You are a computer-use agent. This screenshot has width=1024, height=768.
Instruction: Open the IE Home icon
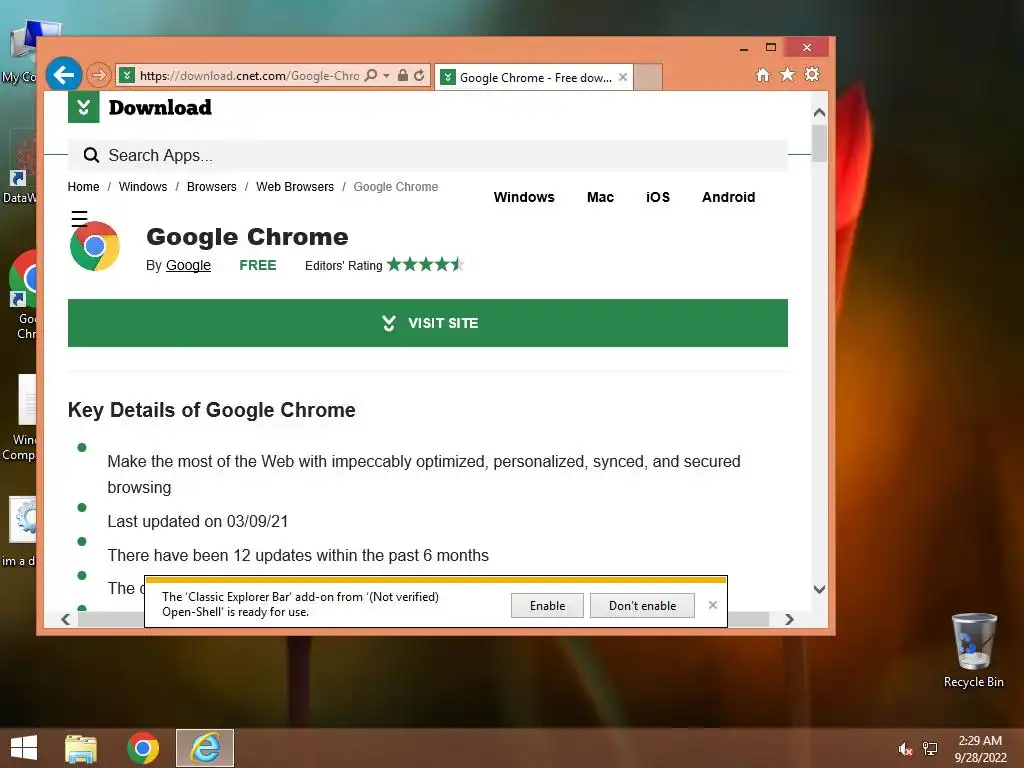point(763,74)
